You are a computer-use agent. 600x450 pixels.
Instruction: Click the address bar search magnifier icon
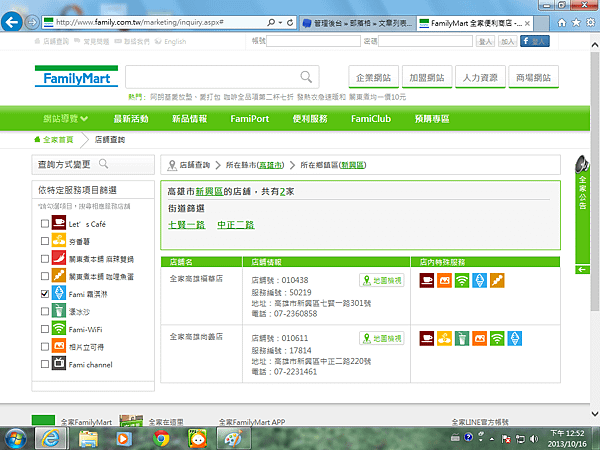(271, 23)
